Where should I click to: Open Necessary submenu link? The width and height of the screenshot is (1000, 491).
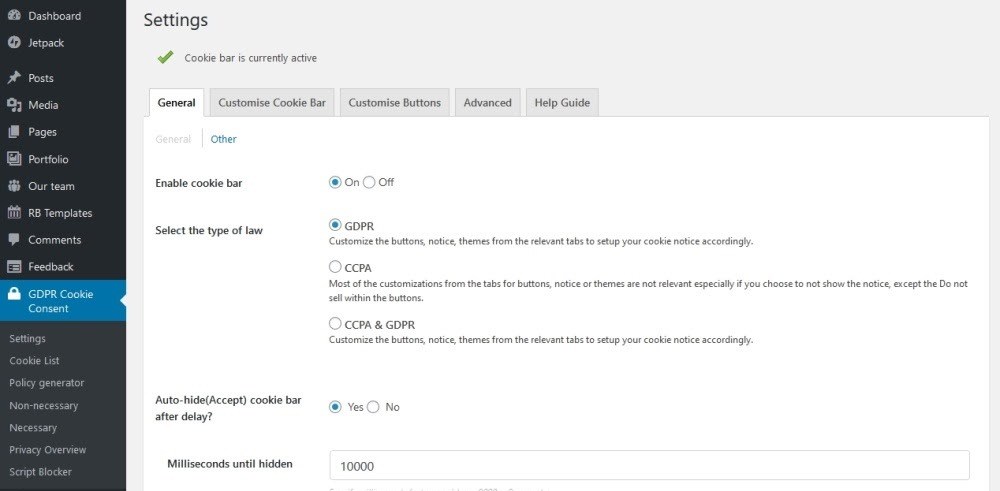[x=33, y=427]
